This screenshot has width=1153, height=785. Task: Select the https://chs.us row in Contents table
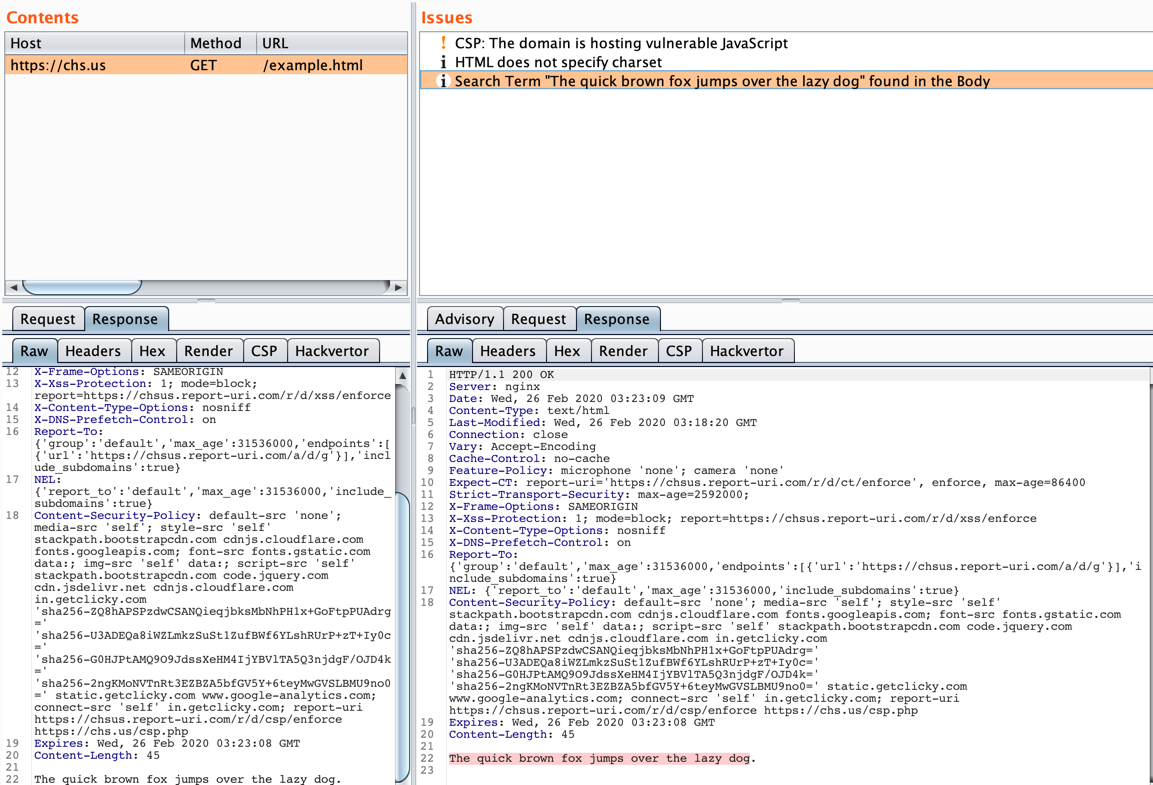click(x=58, y=65)
